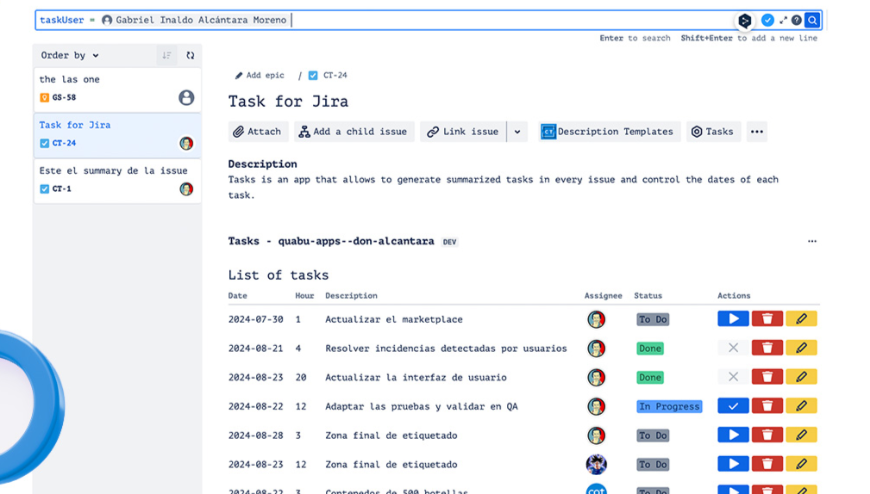Click the anime avatar on Zona final task

596,464
